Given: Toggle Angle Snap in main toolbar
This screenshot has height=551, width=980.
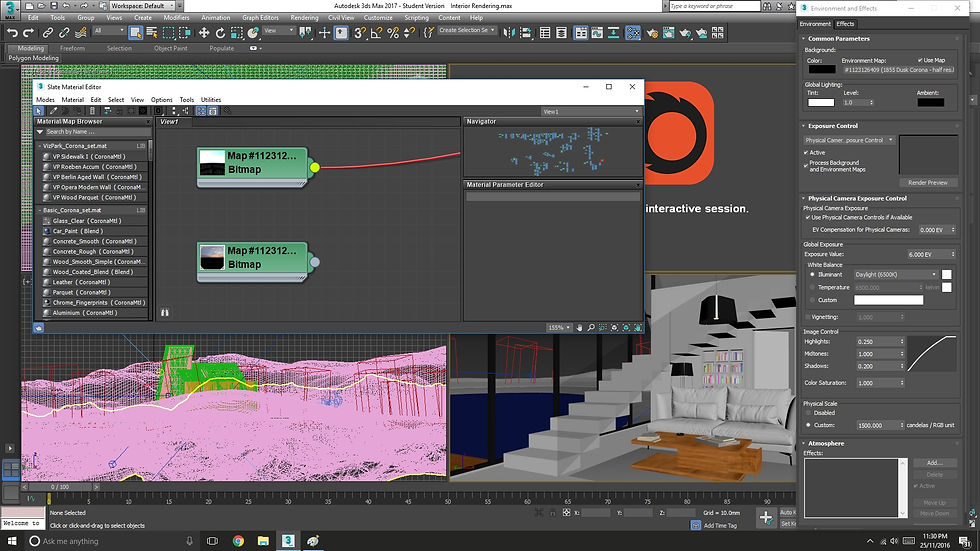Looking at the screenshot, I should point(376,32).
